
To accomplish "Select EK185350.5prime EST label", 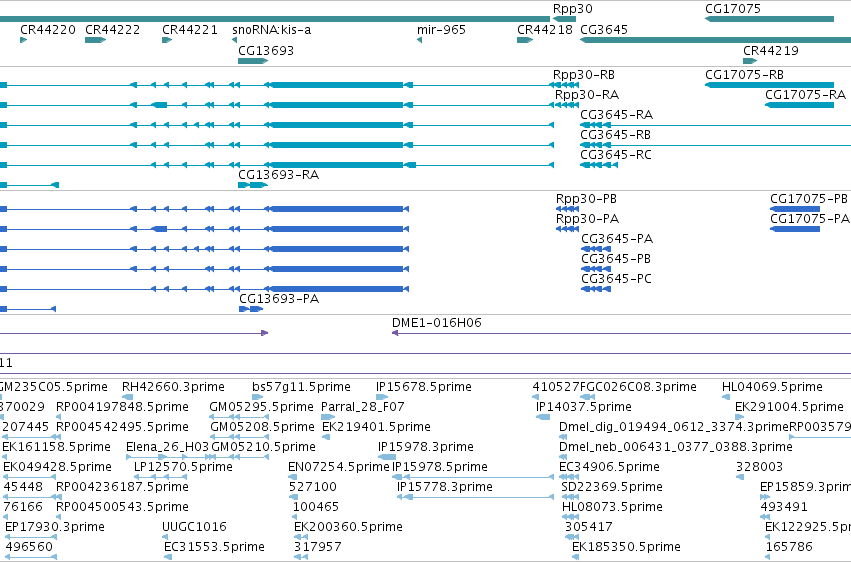I will pyautogui.click(x=626, y=548).
